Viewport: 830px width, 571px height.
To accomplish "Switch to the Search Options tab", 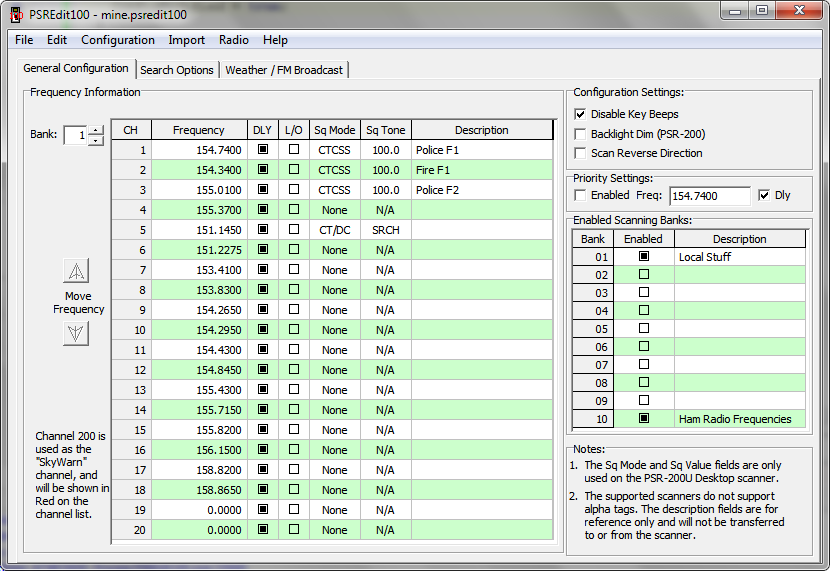I will click(x=177, y=70).
